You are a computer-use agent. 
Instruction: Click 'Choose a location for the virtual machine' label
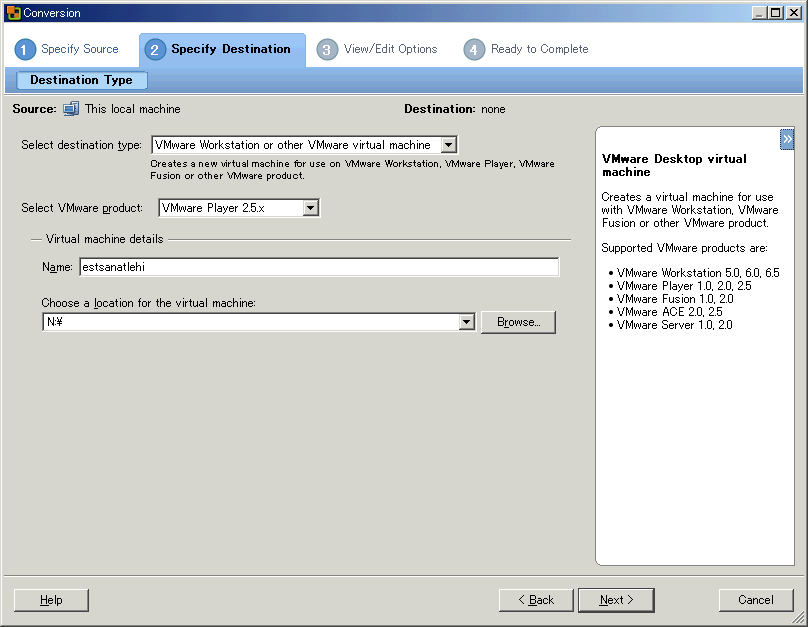click(148, 302)
